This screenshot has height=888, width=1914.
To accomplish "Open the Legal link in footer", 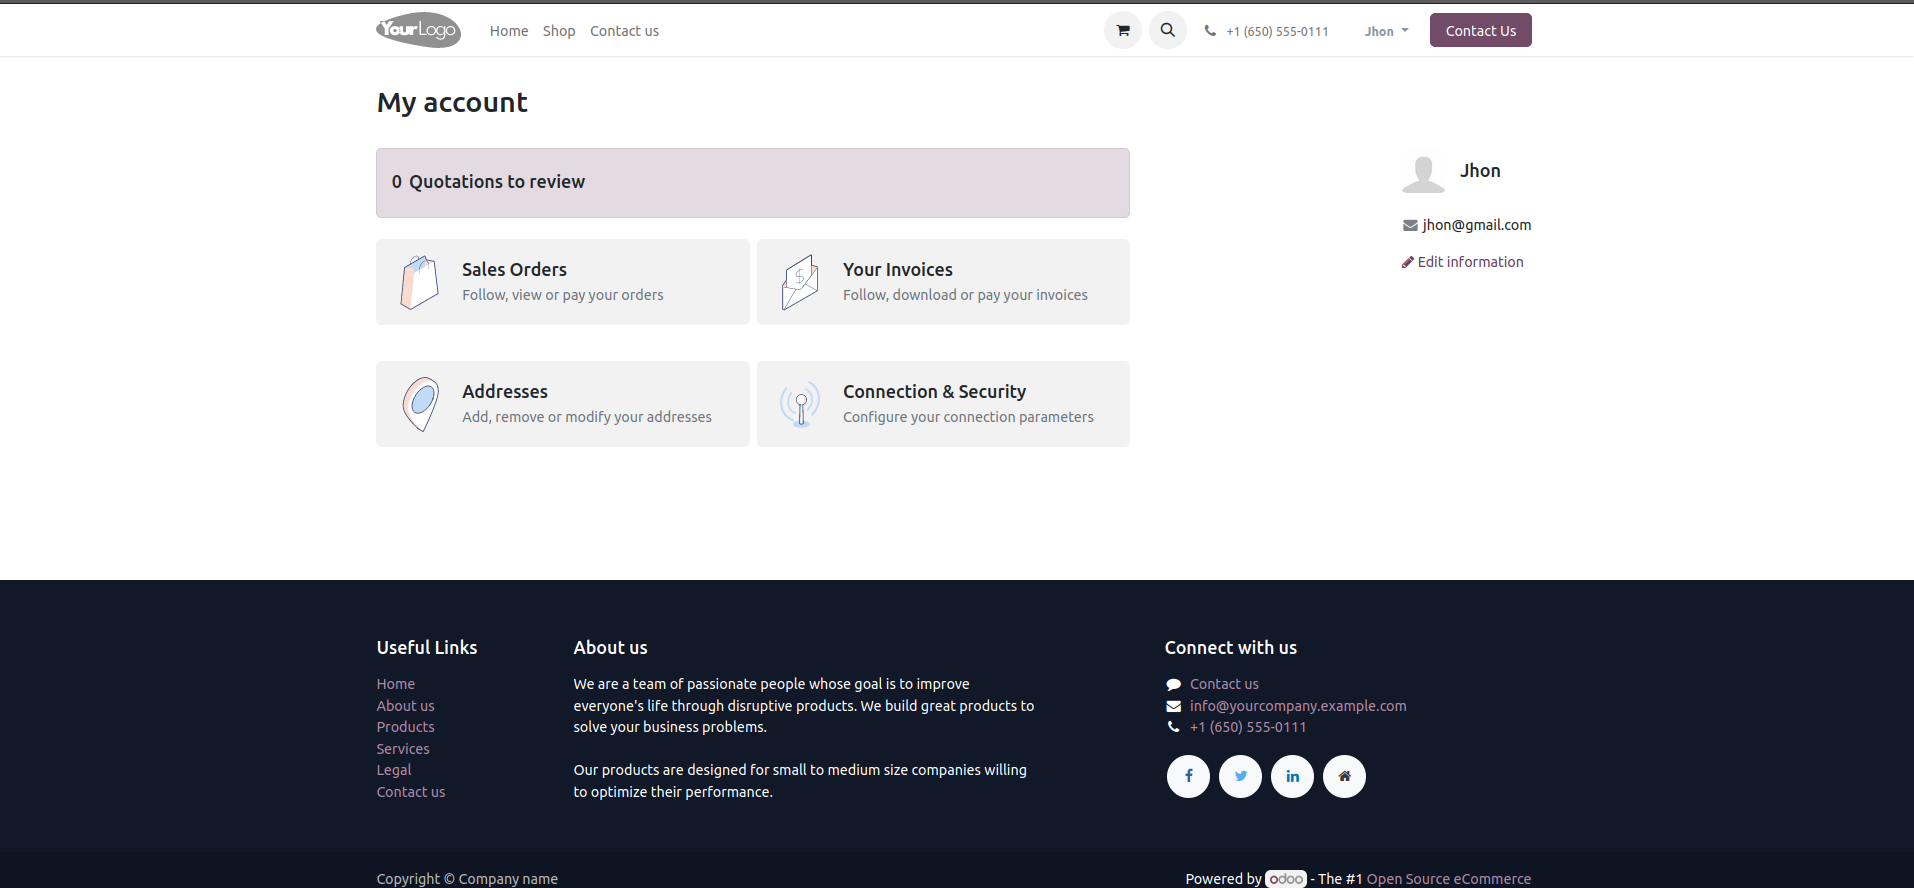I will (394, 770).
